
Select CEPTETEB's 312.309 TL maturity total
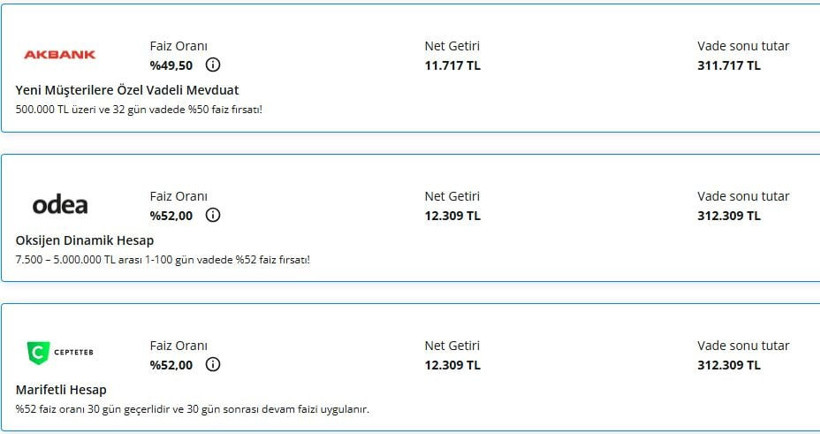728,365
